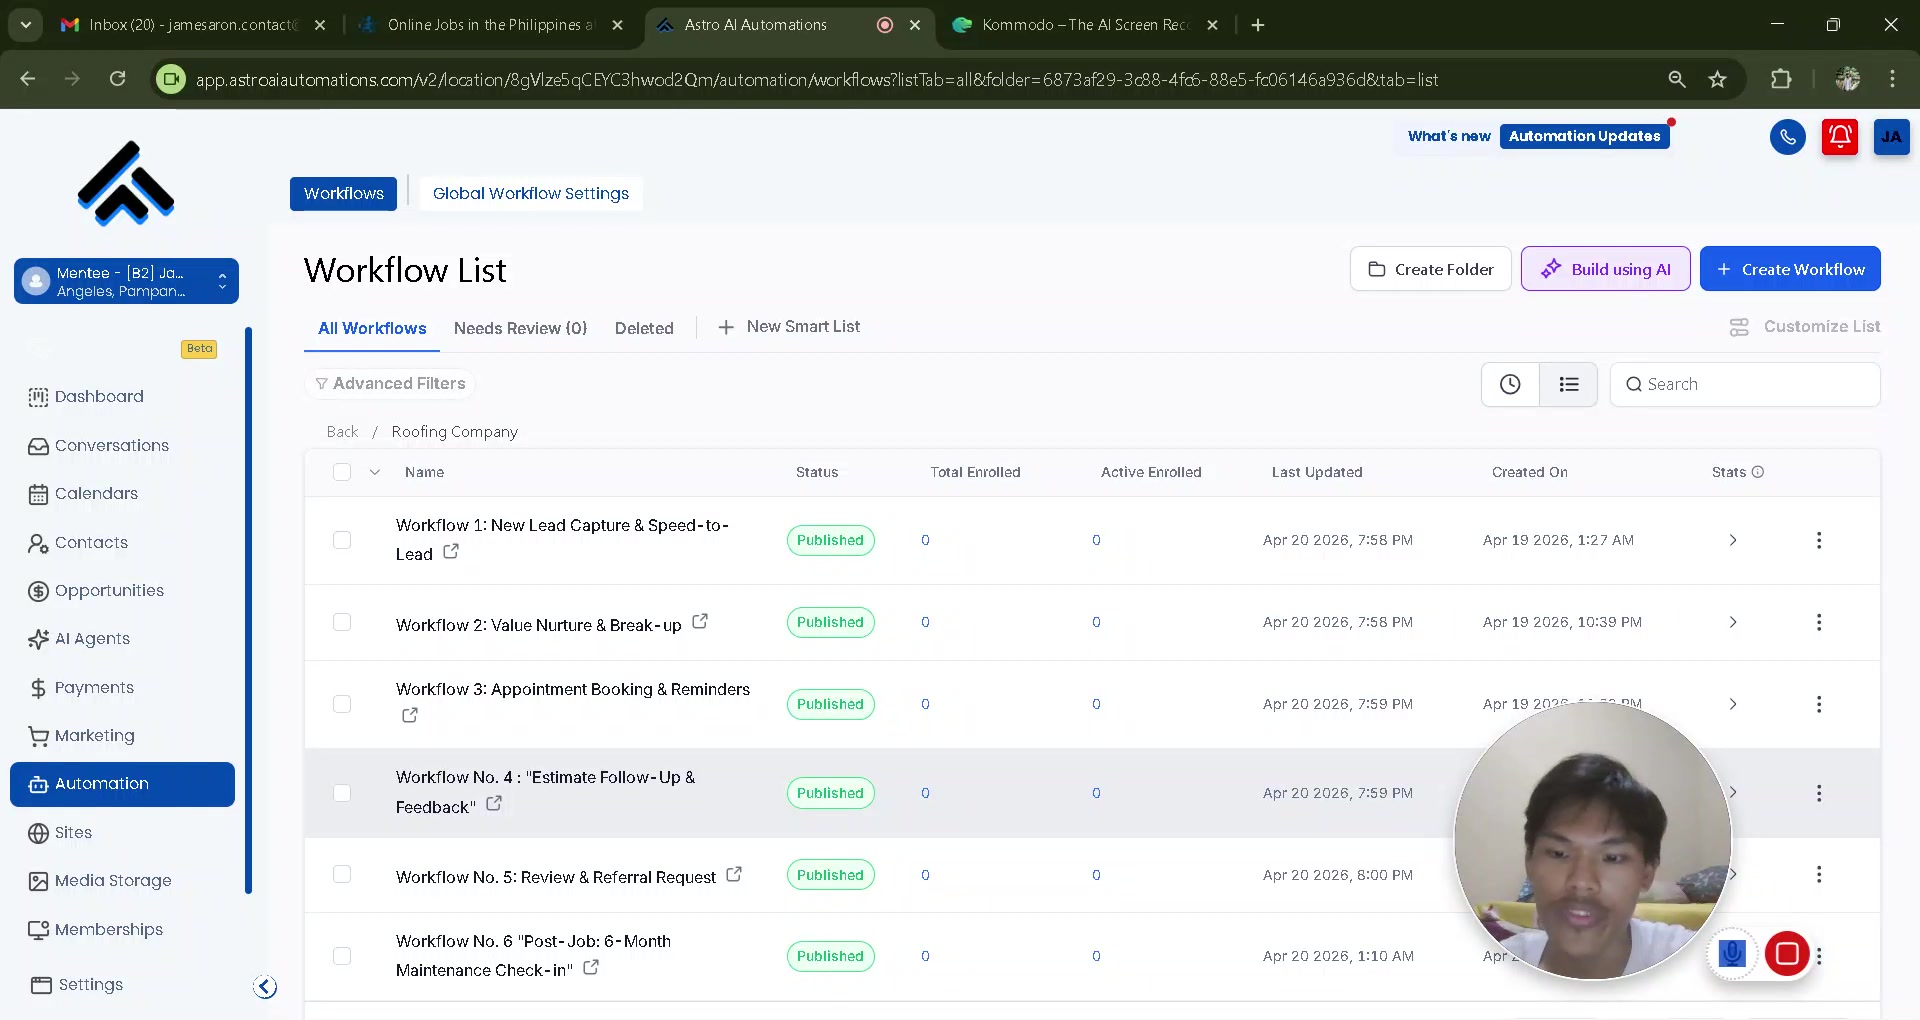Expand the Mentee account location switcher
1920x1020 pixels.
(126, 281)
